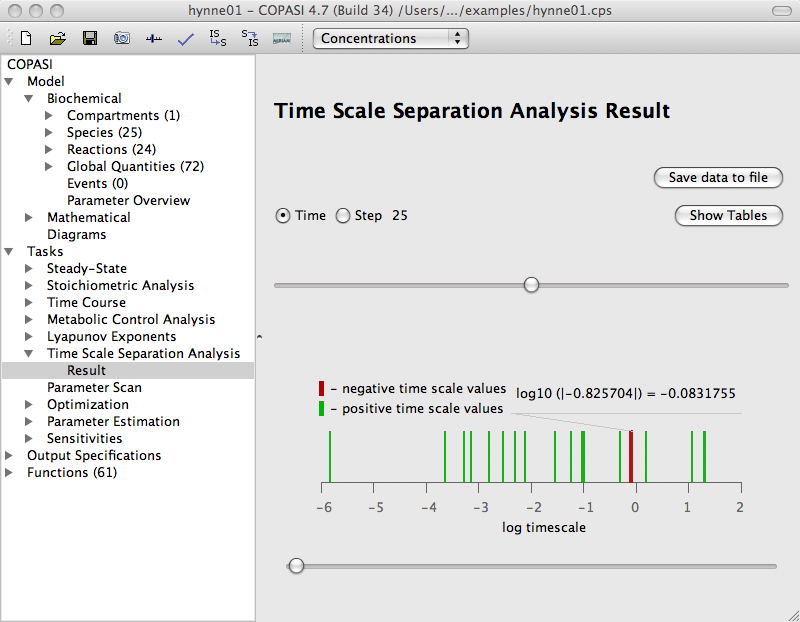This screenshot has height=622, width=800.
Task: Expand the Mathematical node arrow
Action: pos(29,217)
